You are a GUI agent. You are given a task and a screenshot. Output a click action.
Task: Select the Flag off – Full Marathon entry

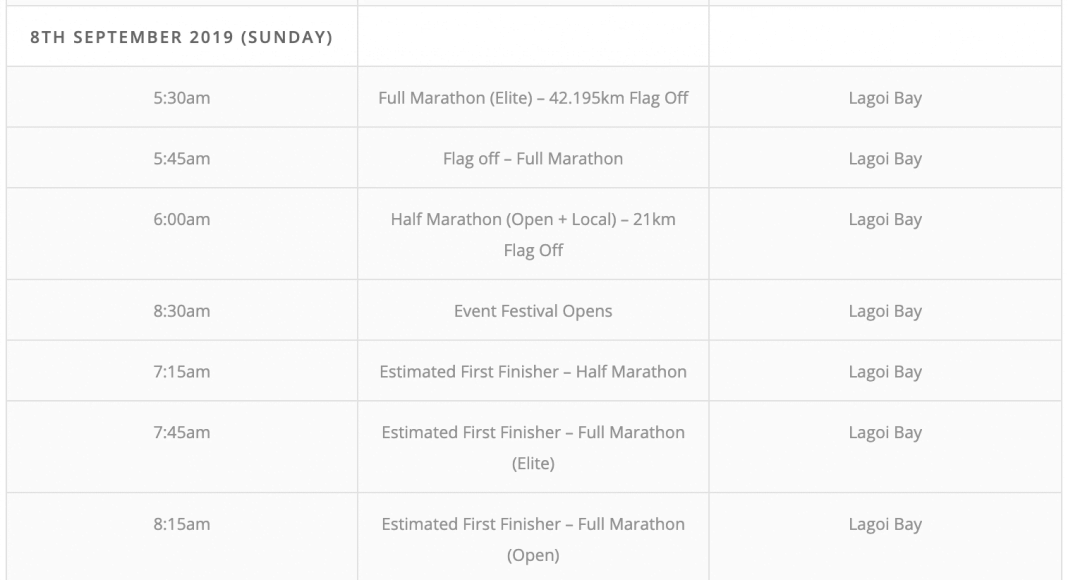tap(533, 158)
